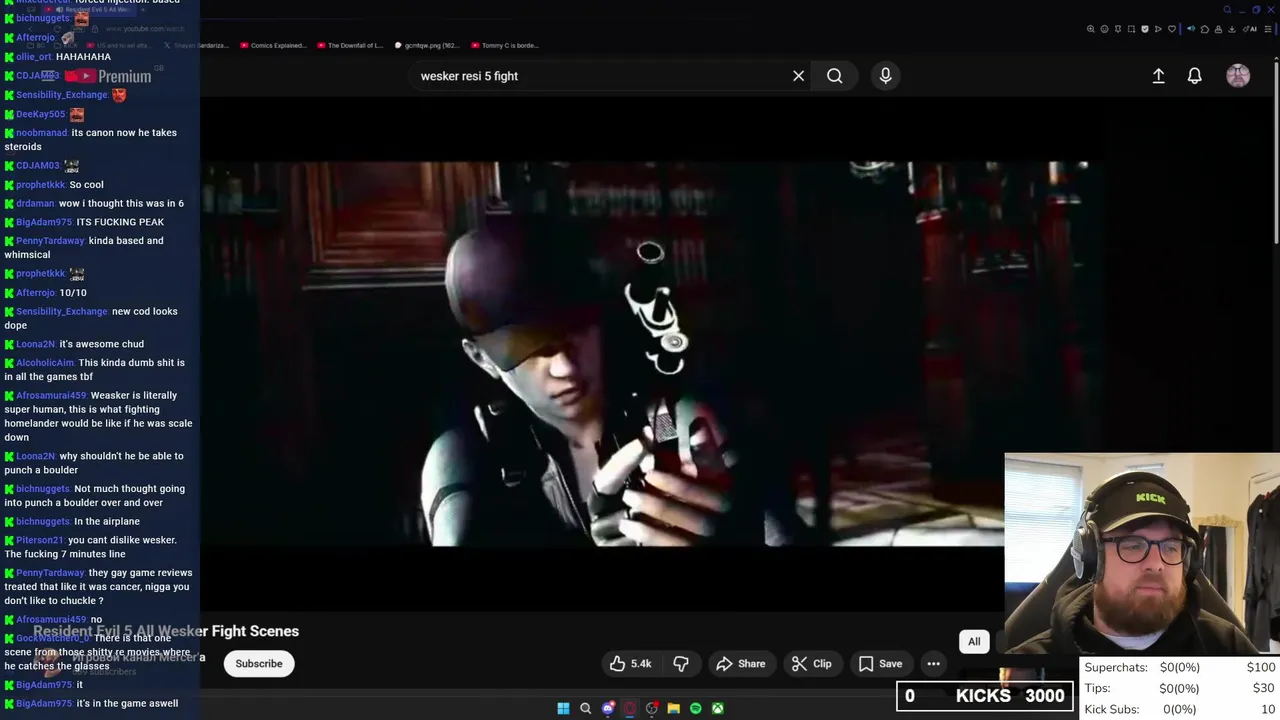This screenshot has height=720, width=1280.
Task: Open Spotify from the taskbar
Action: tap(696, 708)
